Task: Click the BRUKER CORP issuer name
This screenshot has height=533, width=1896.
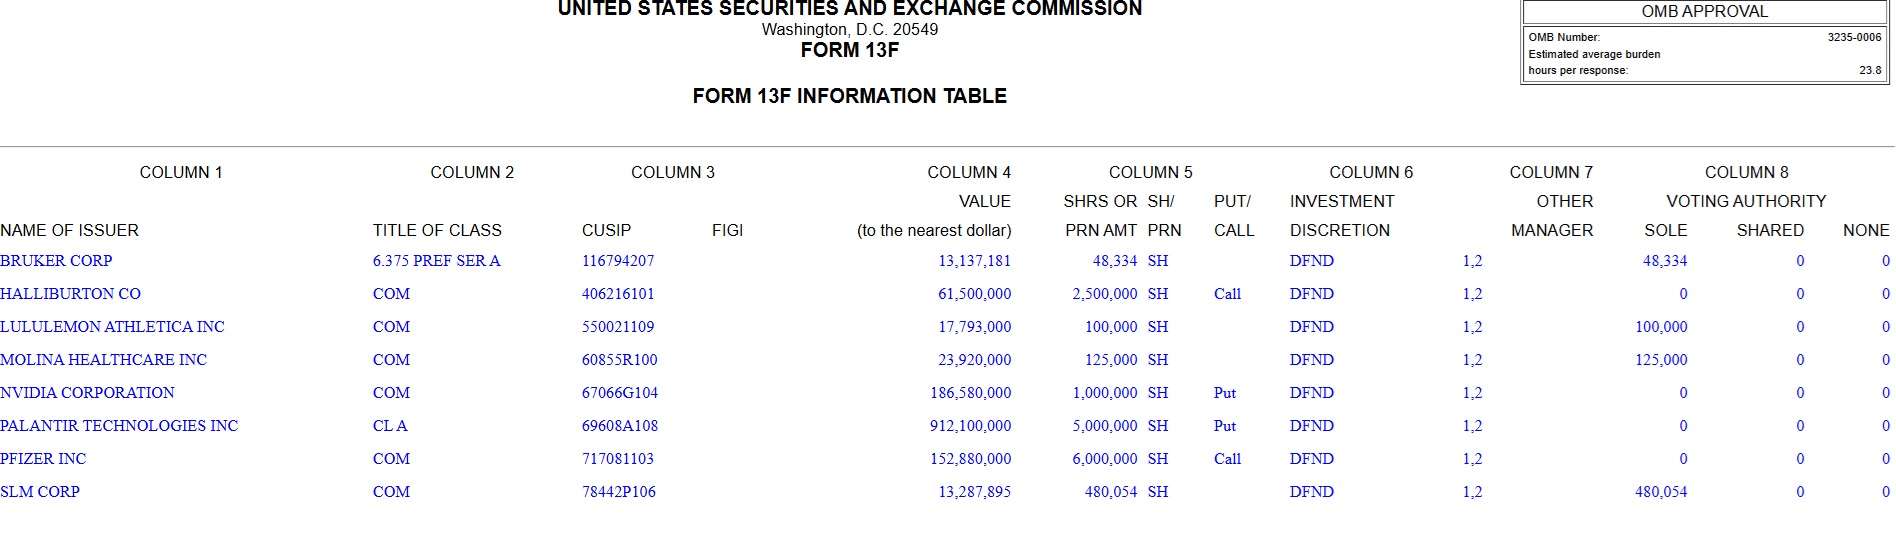Action: pos(56,261)
